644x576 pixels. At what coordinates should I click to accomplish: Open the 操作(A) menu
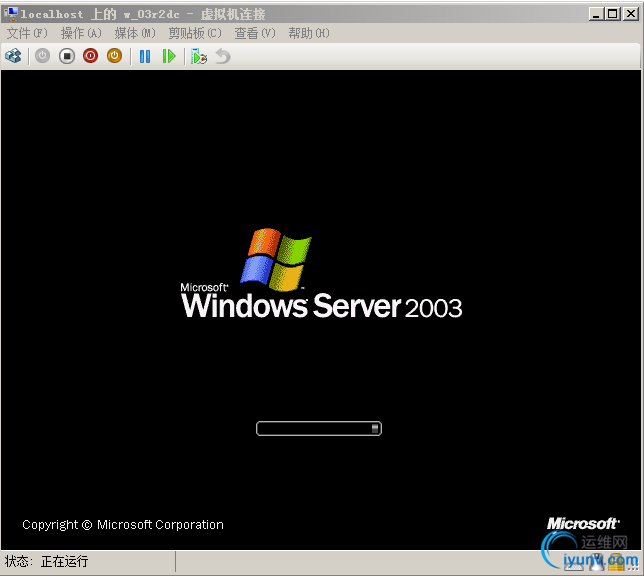(x=81, y=33)
